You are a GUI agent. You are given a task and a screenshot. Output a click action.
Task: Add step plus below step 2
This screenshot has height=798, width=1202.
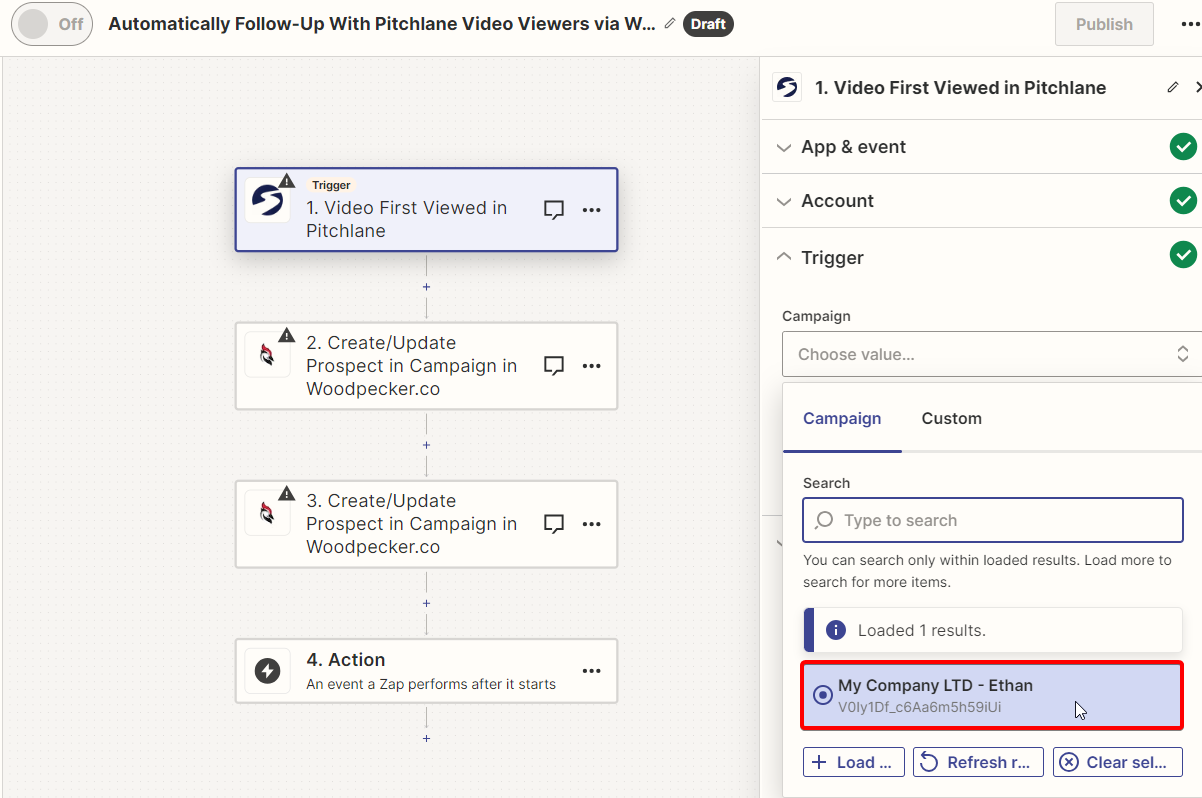(426, 445)
